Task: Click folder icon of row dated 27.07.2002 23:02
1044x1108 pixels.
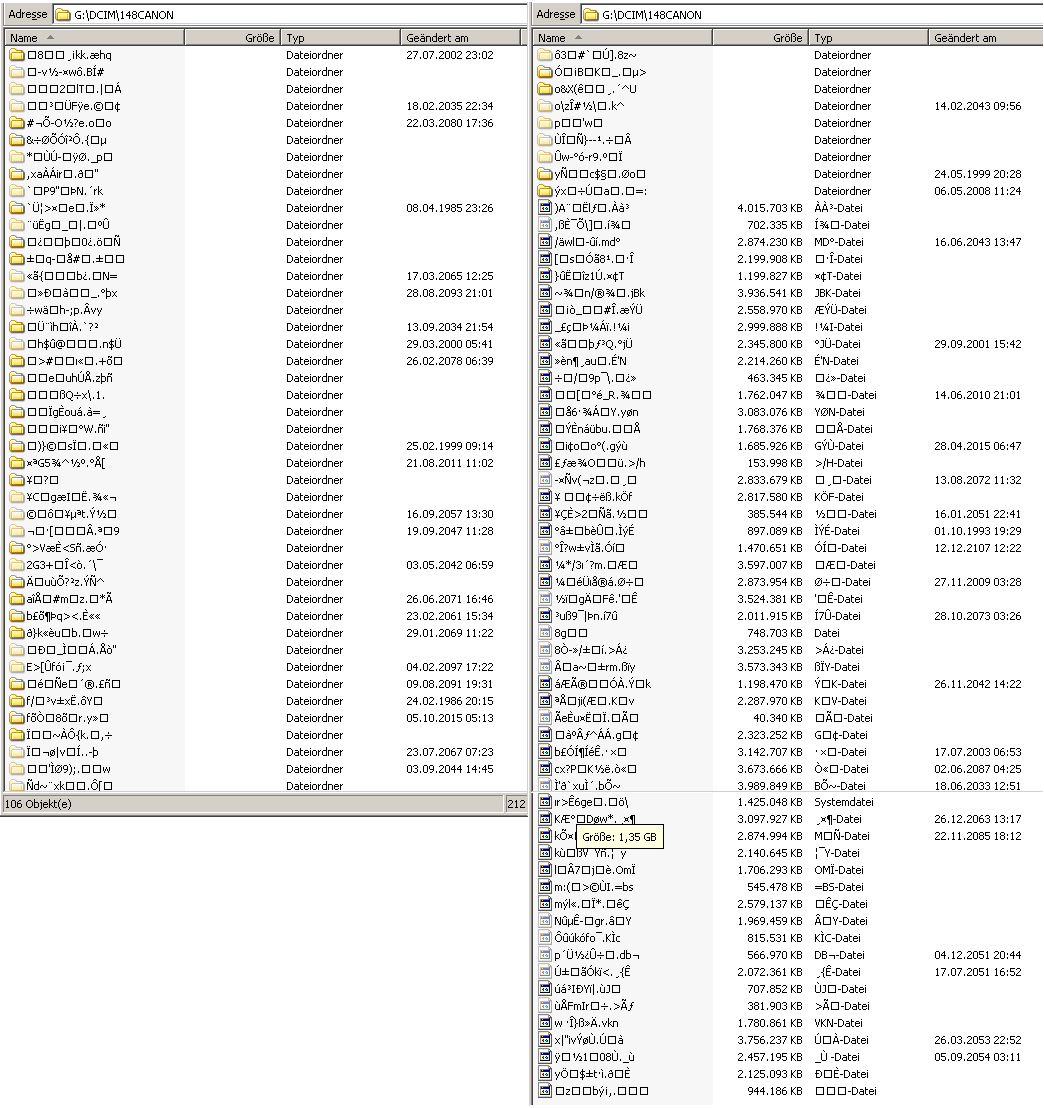Action: (17, 55)
